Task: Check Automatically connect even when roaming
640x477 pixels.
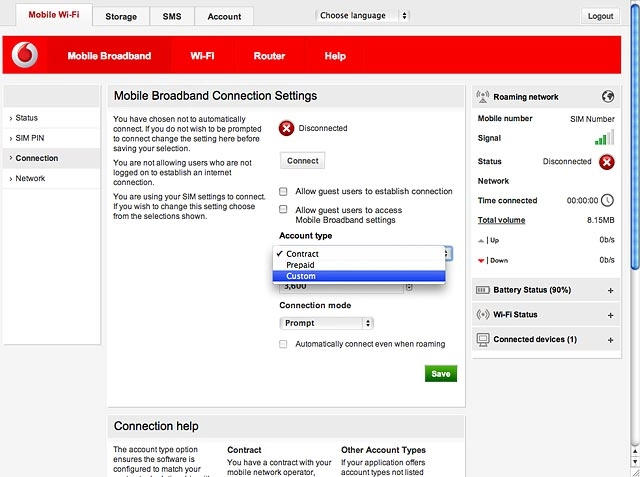Action: pyautogui.click(x=283, y=344)
